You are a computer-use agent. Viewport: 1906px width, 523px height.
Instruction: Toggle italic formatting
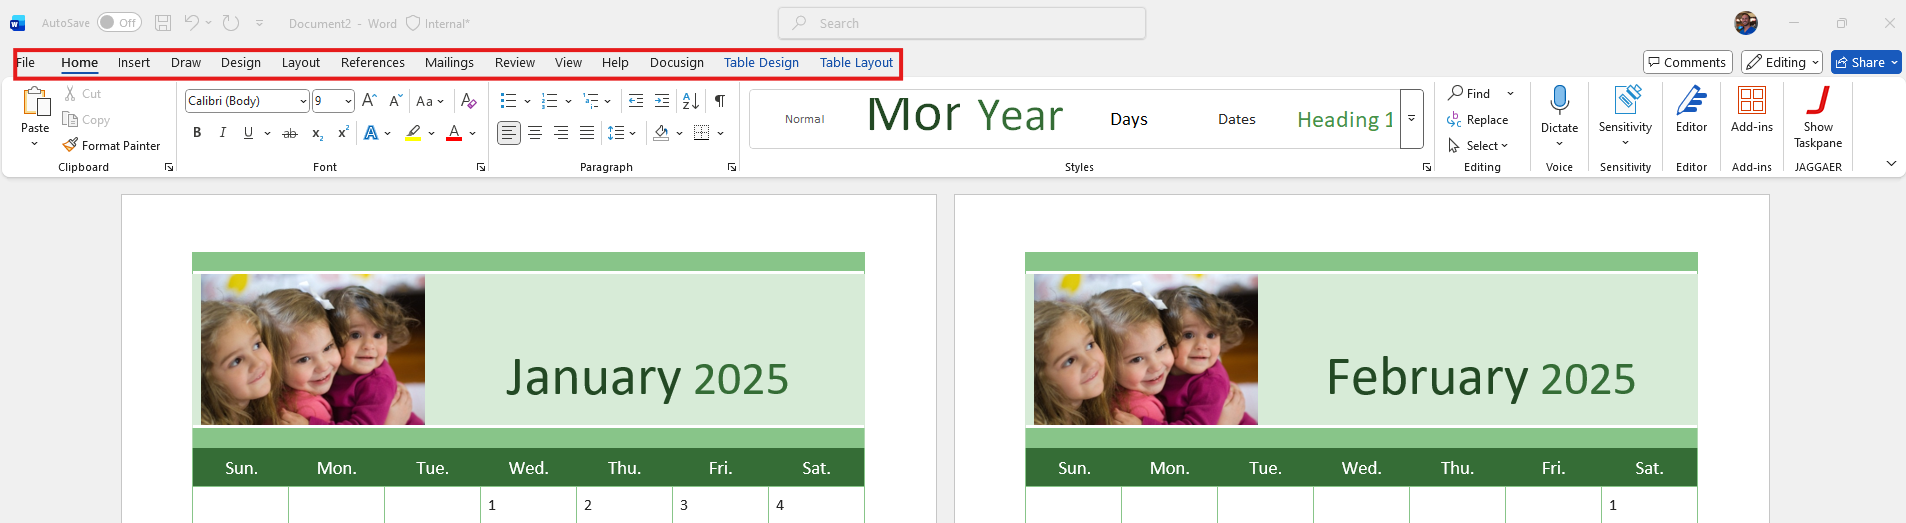[x=223, y=133]
